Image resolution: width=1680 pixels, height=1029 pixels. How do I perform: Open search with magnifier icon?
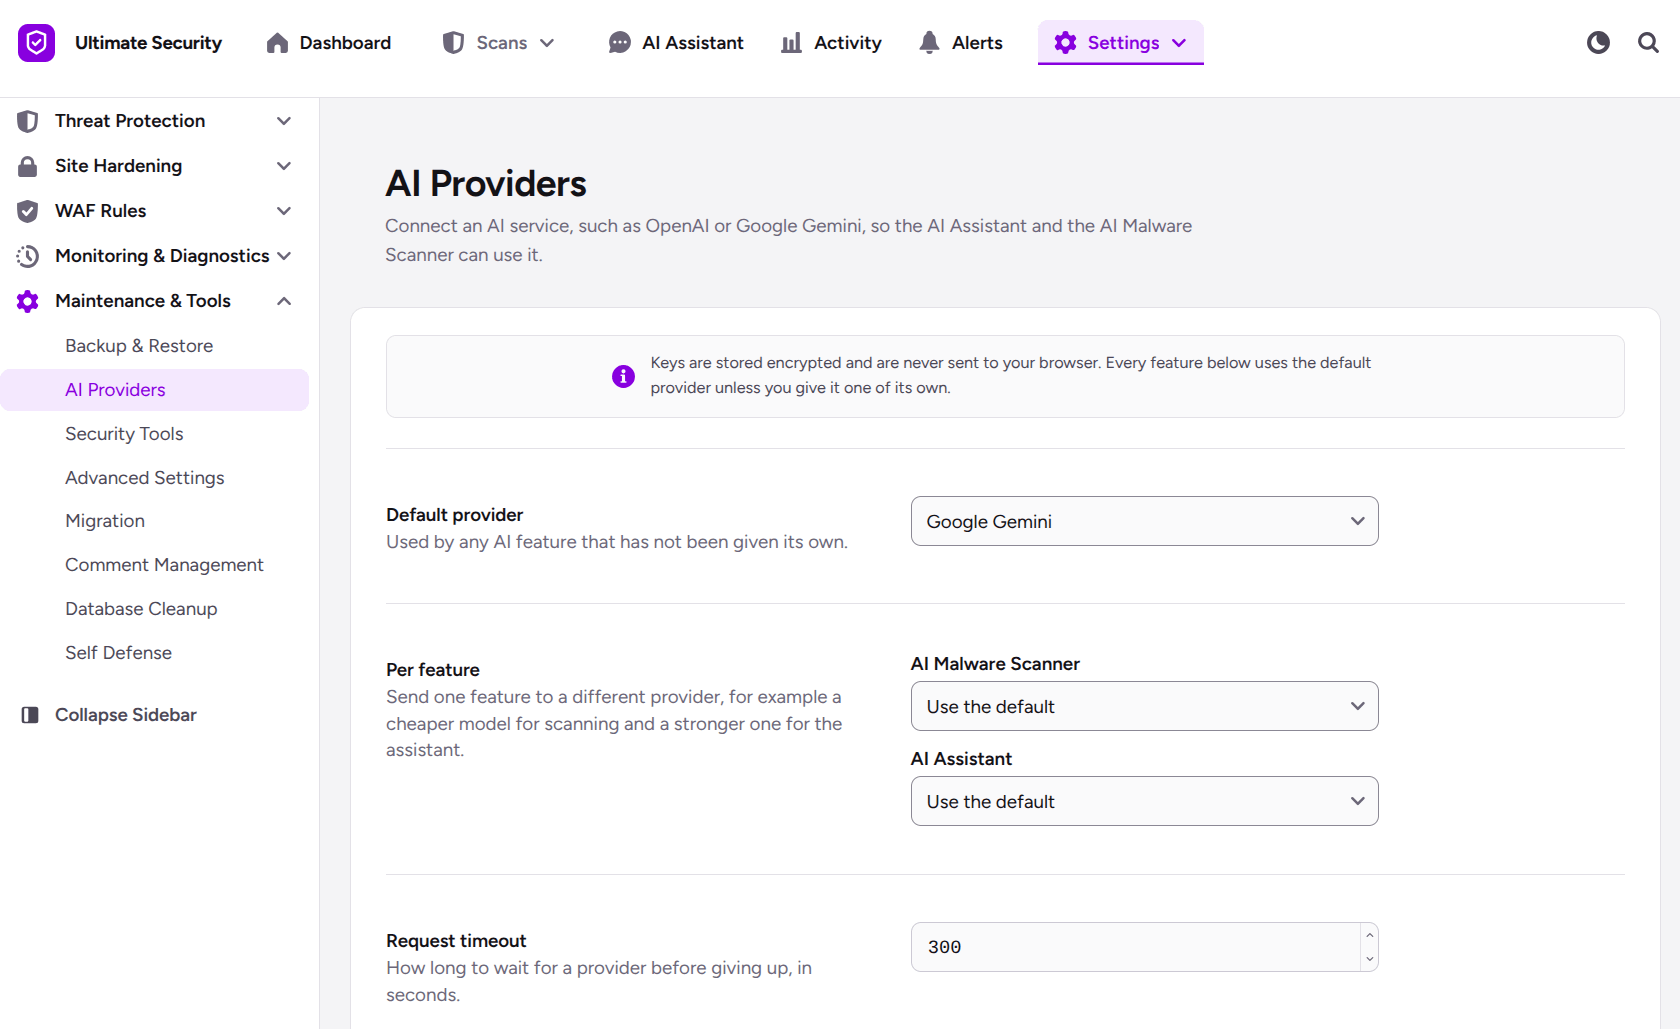point(1648,43)
